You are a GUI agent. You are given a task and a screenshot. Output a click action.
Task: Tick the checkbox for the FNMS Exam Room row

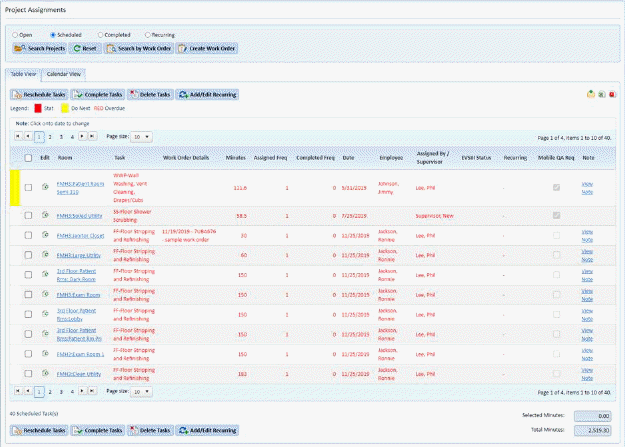tap(28, 294)
